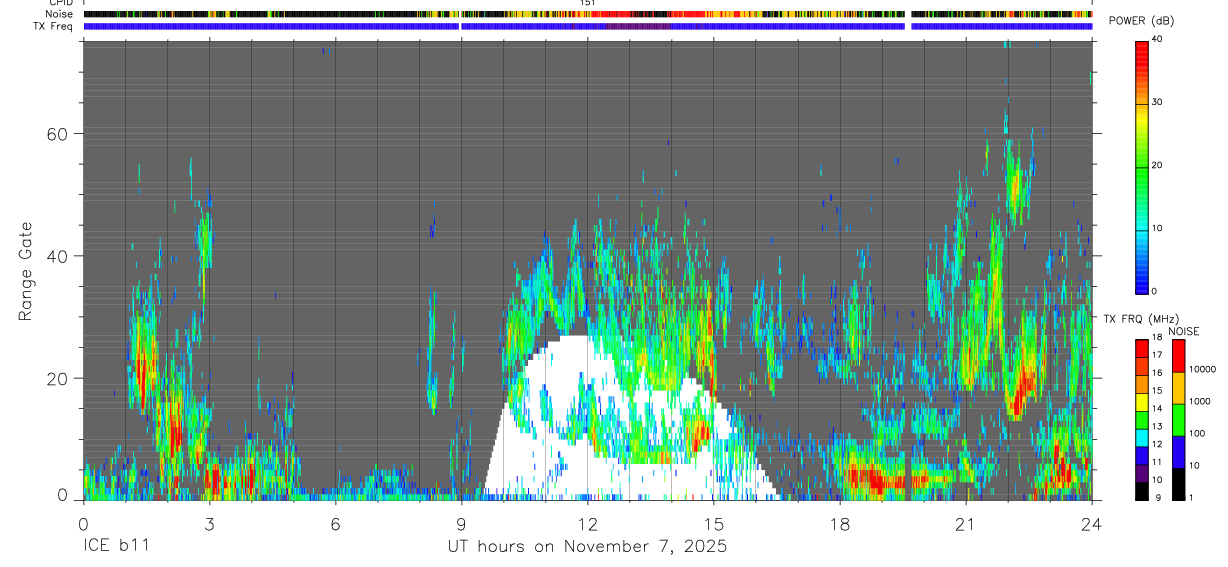Click the NOISE legend color scale bar
This screenshot has width=1228, height=567.
(1179, 420)
